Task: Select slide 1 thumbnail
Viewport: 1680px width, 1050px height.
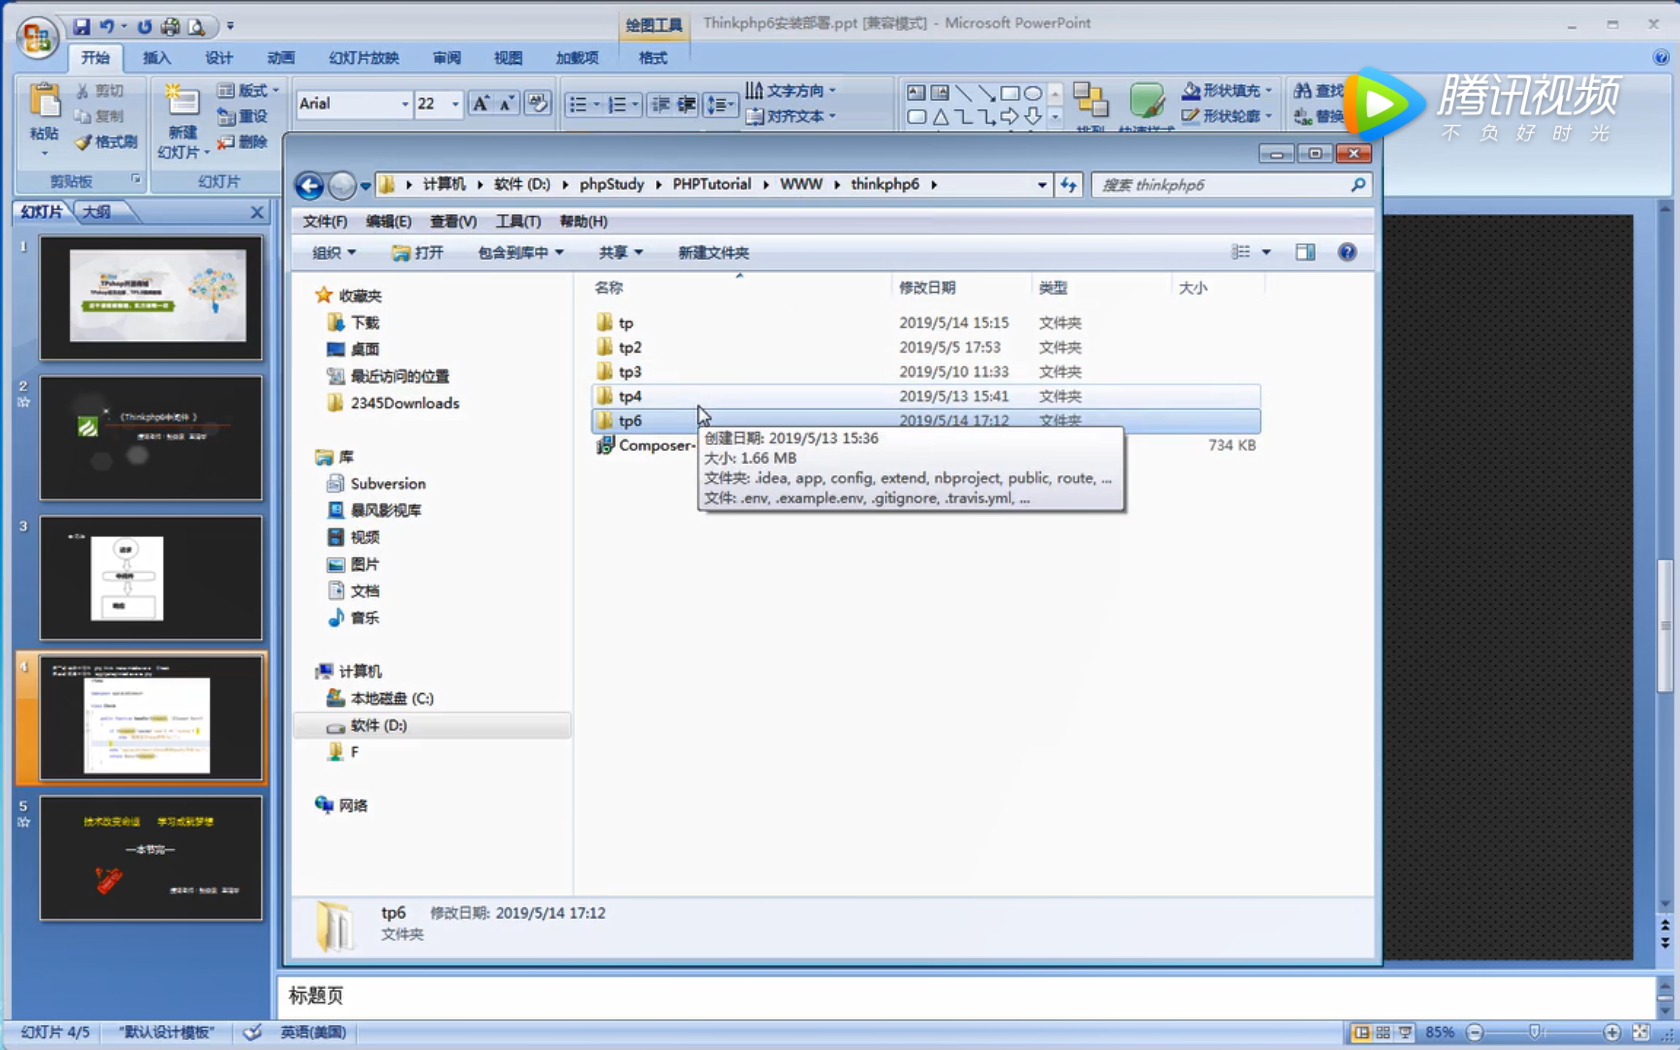Action: [151, 297]
